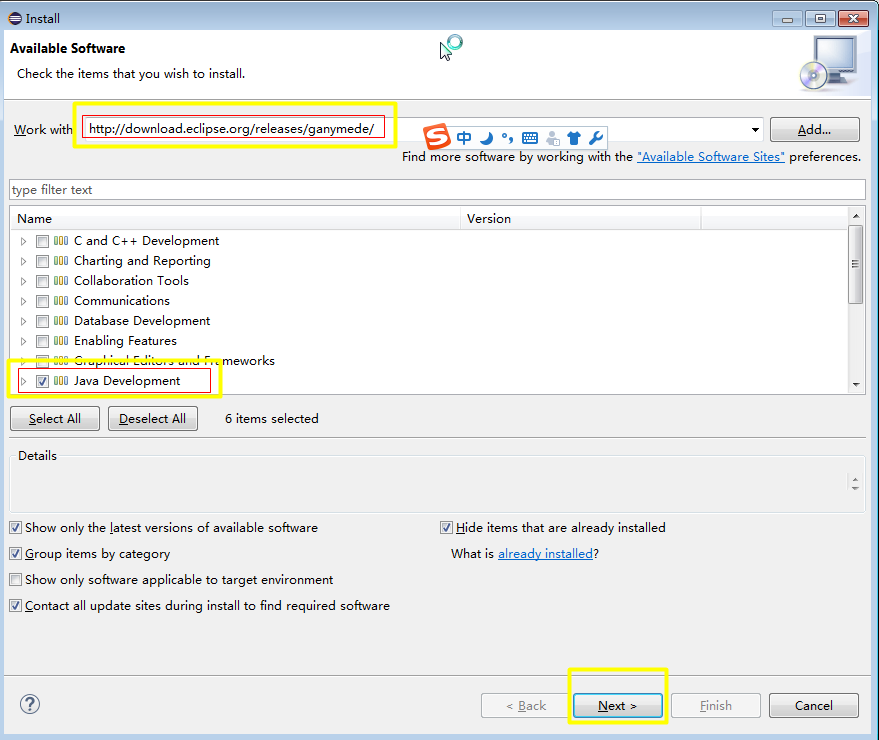
Task: Click the software list scrollbar thumb
Action: [855, 264]
